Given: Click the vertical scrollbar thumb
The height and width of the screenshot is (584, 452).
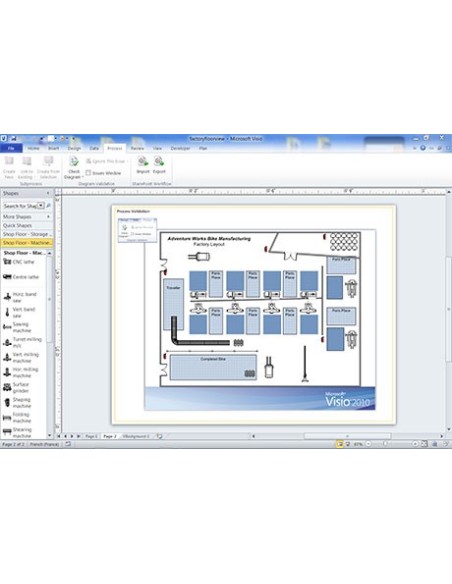Looking at the screenshot, I should coord(449,309).
